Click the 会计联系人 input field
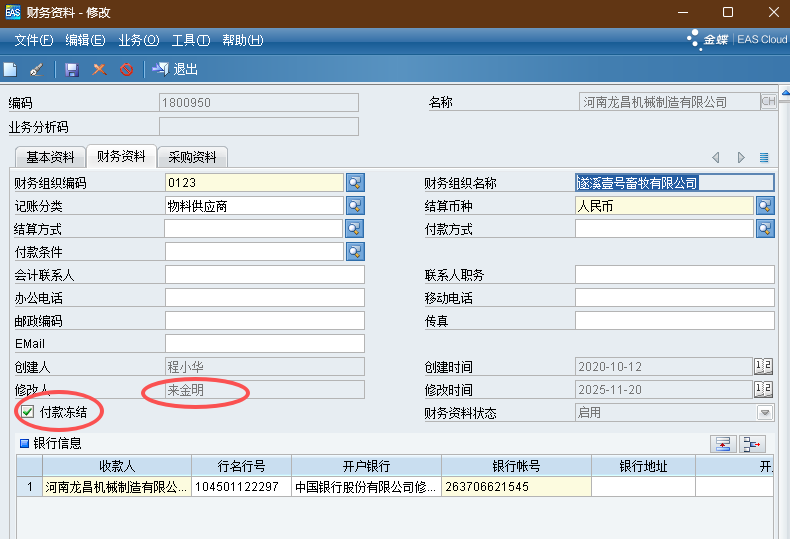The height and width of the screenshot is (539, 790). 264,275
